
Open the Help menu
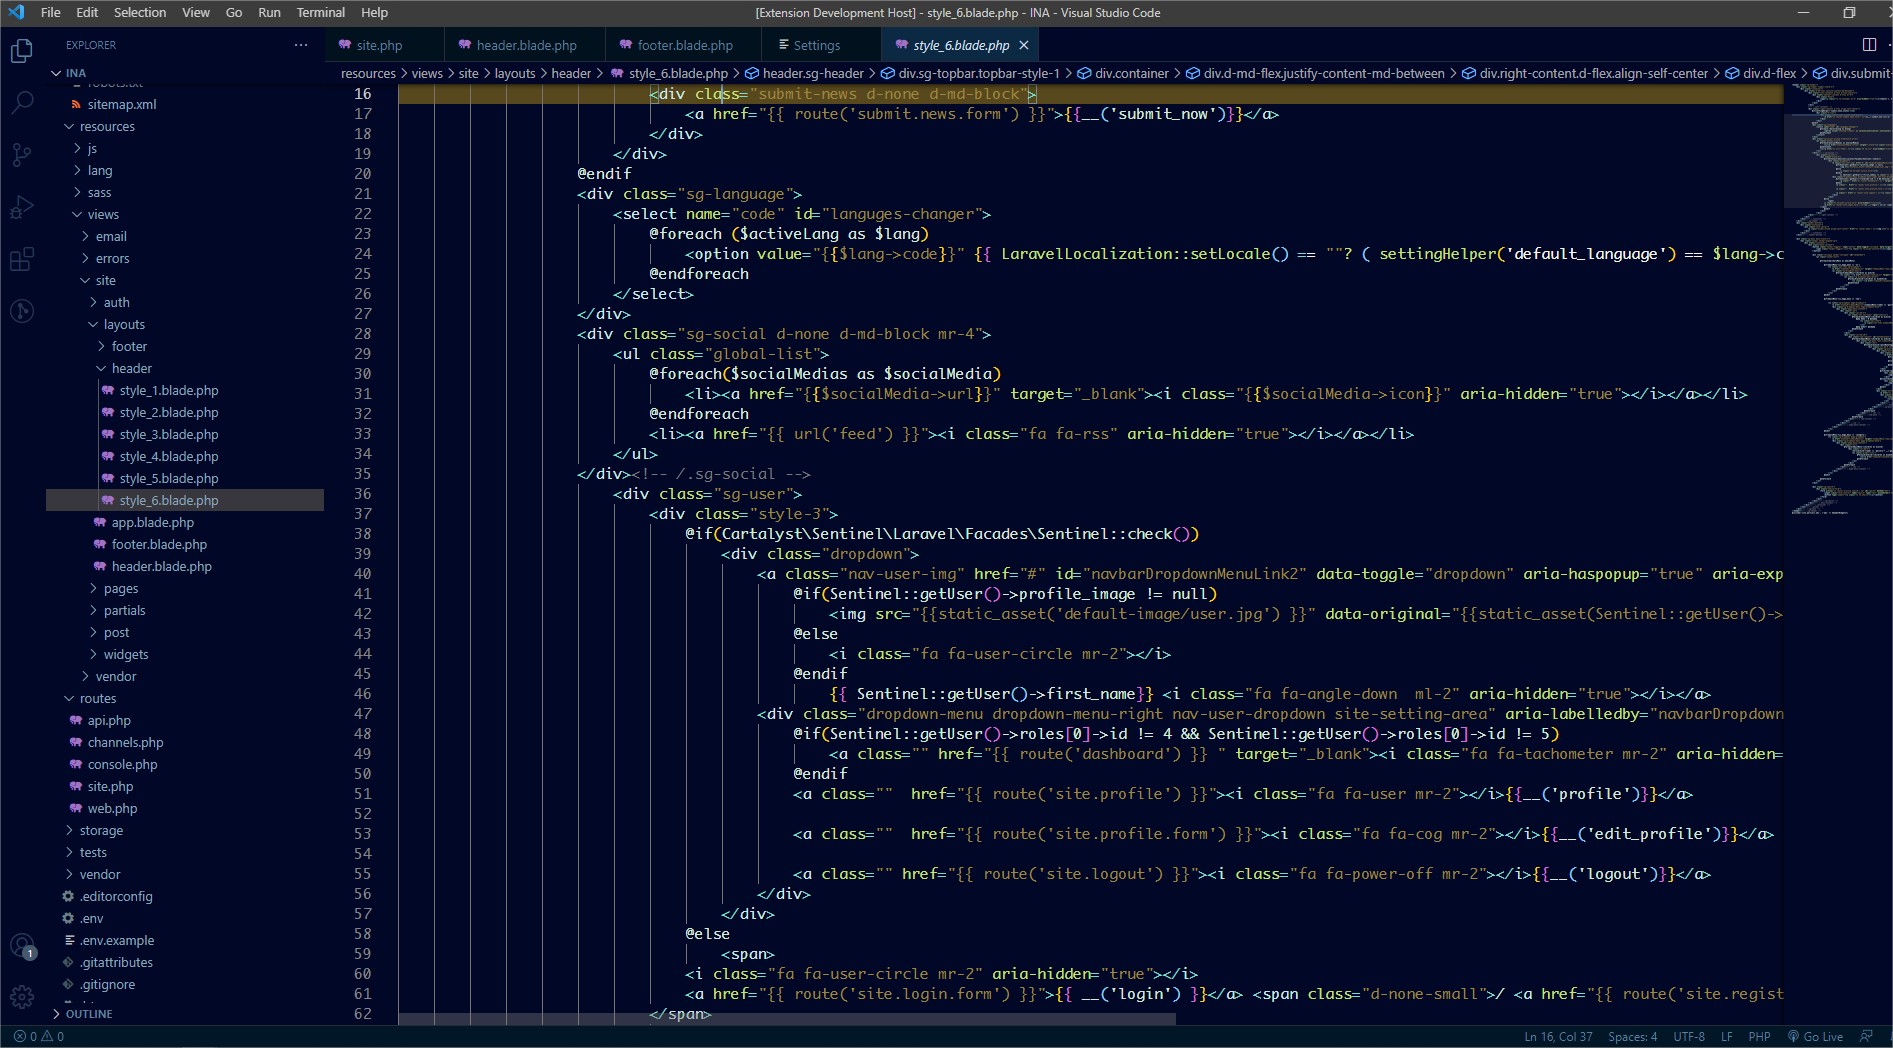[375, 12]
